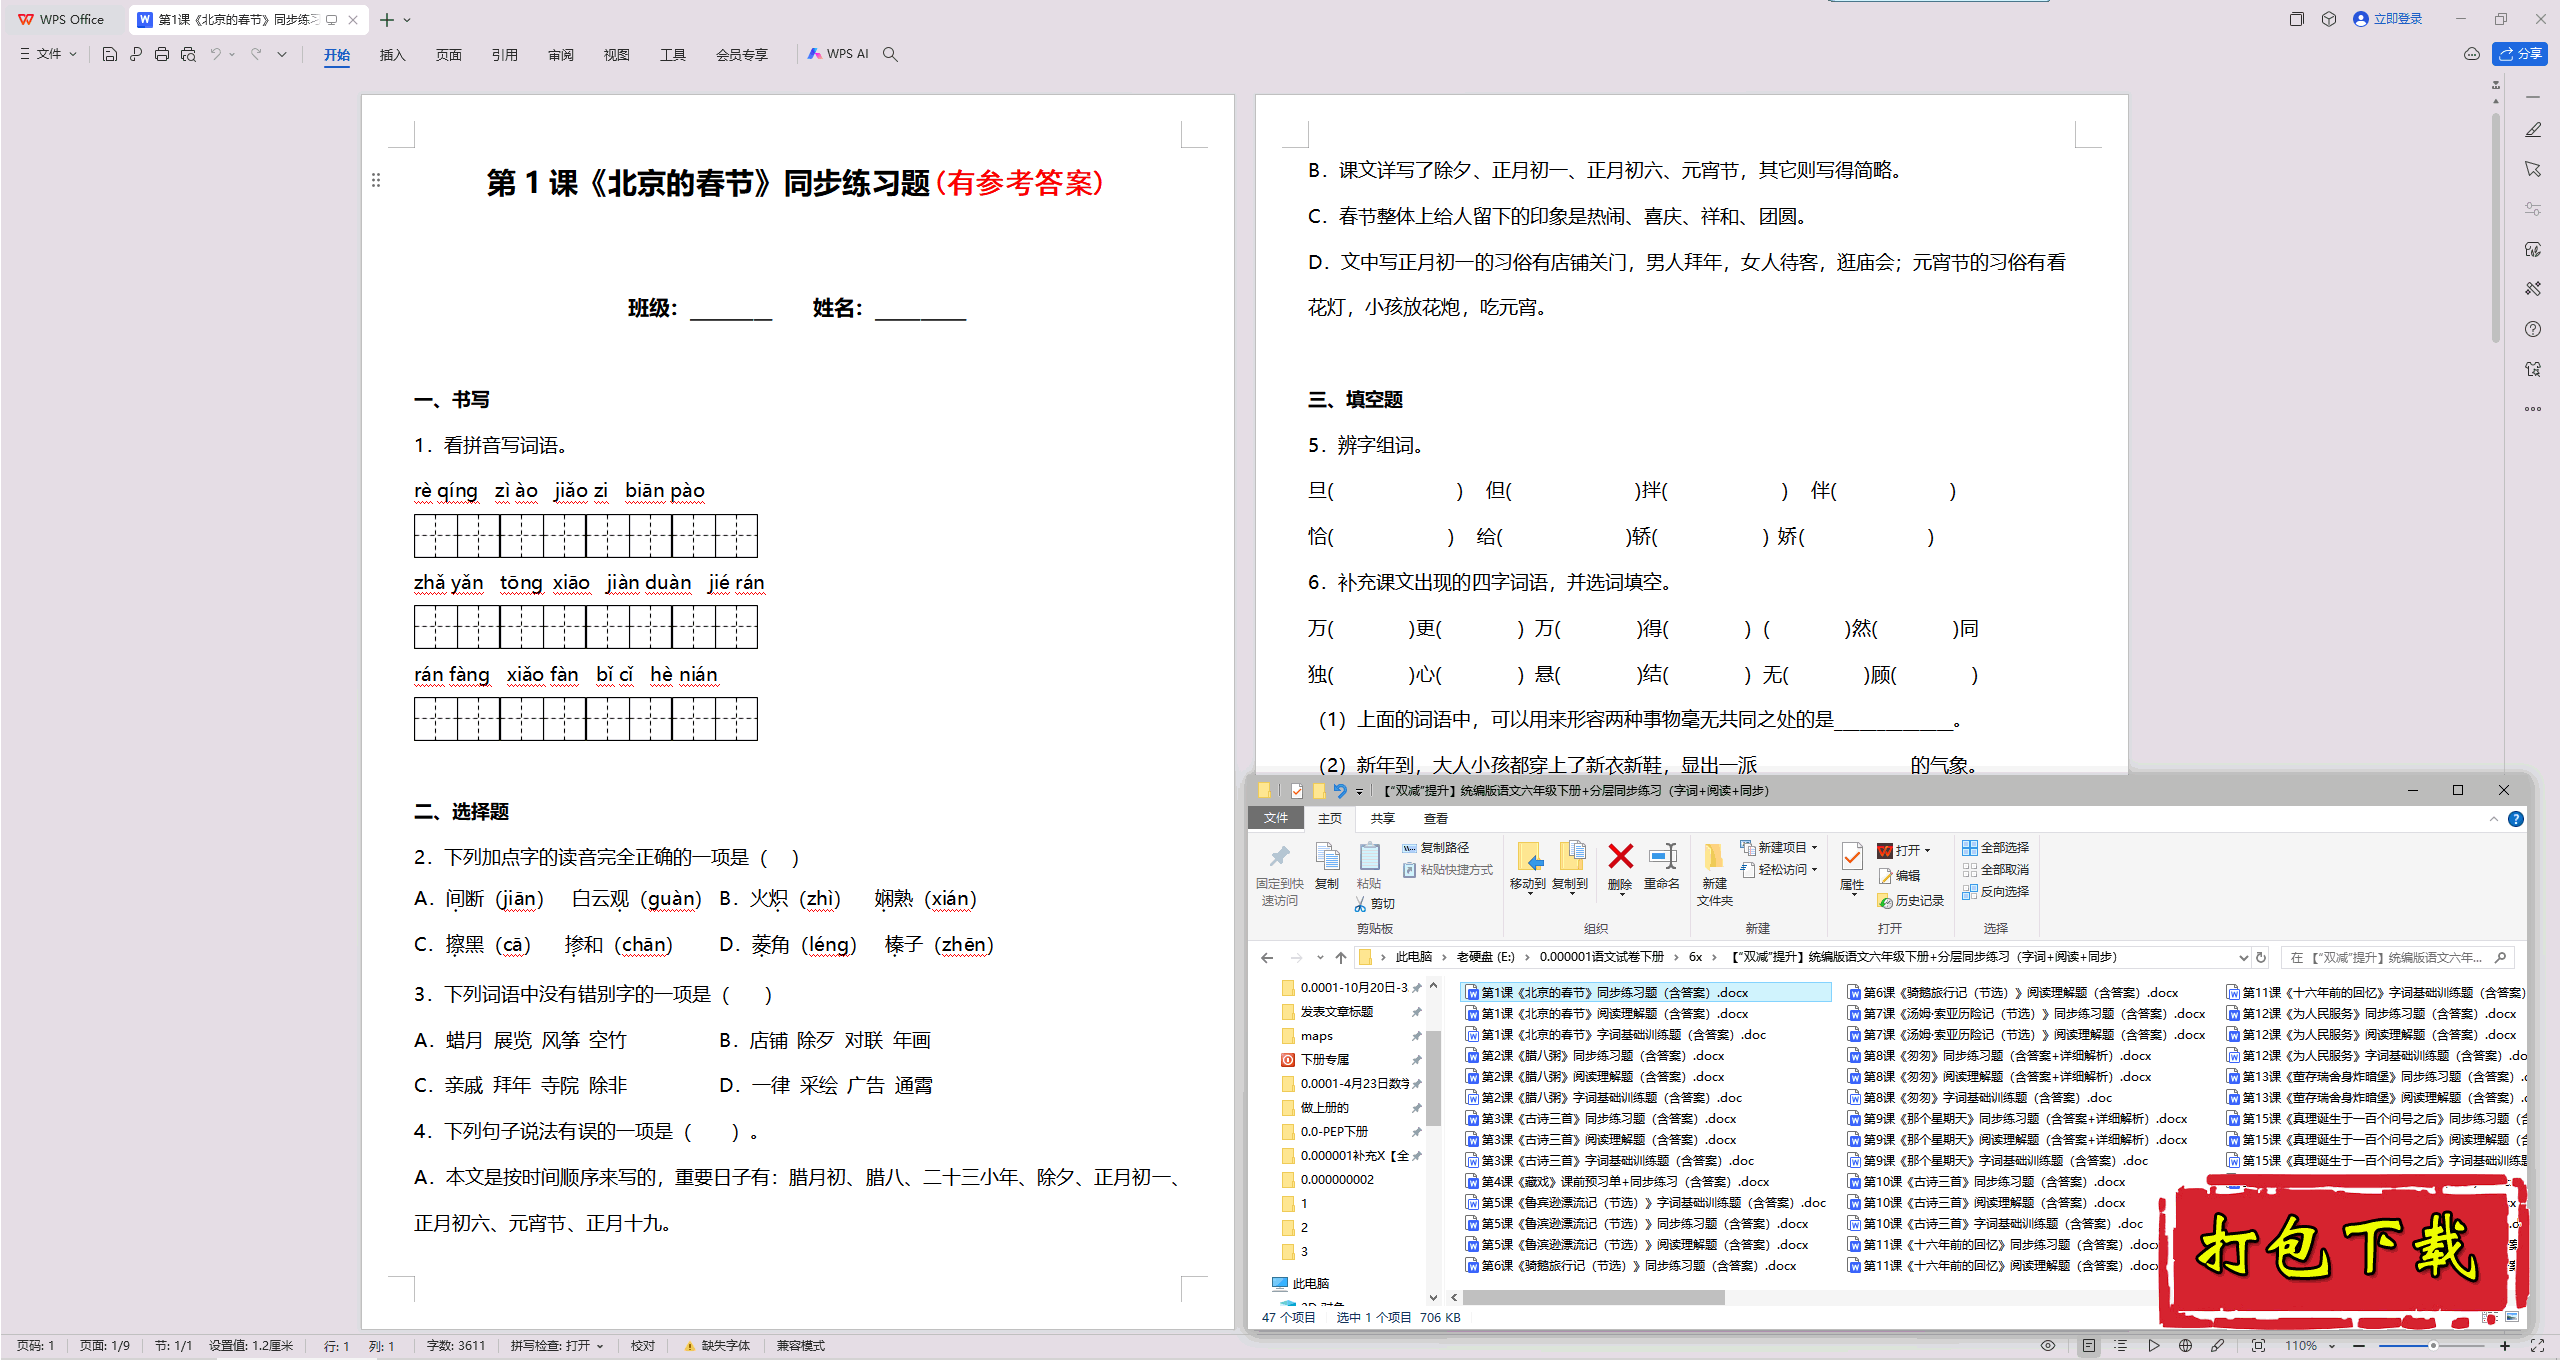The height and width of the screenshot is (1360, 2560).
Task: Click the Explorer horizontal scrollbar
Action: [1594, 1298]
